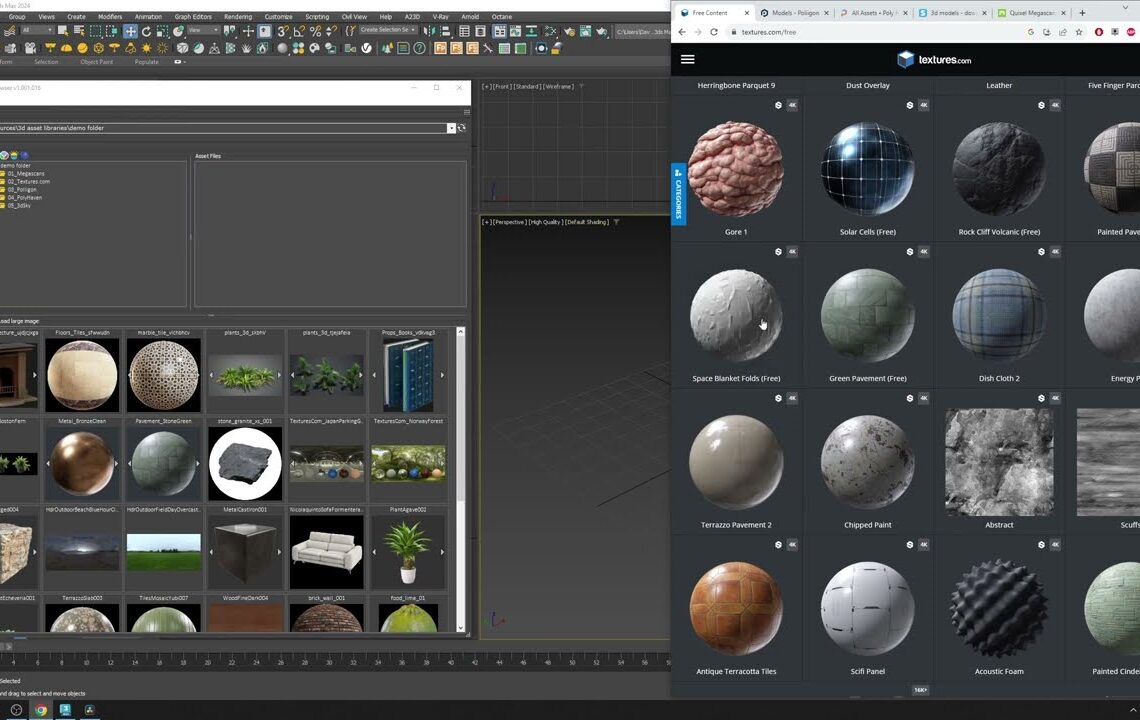
Task: Refresh the asset browser folder path
Action: [x=461, y=128]
